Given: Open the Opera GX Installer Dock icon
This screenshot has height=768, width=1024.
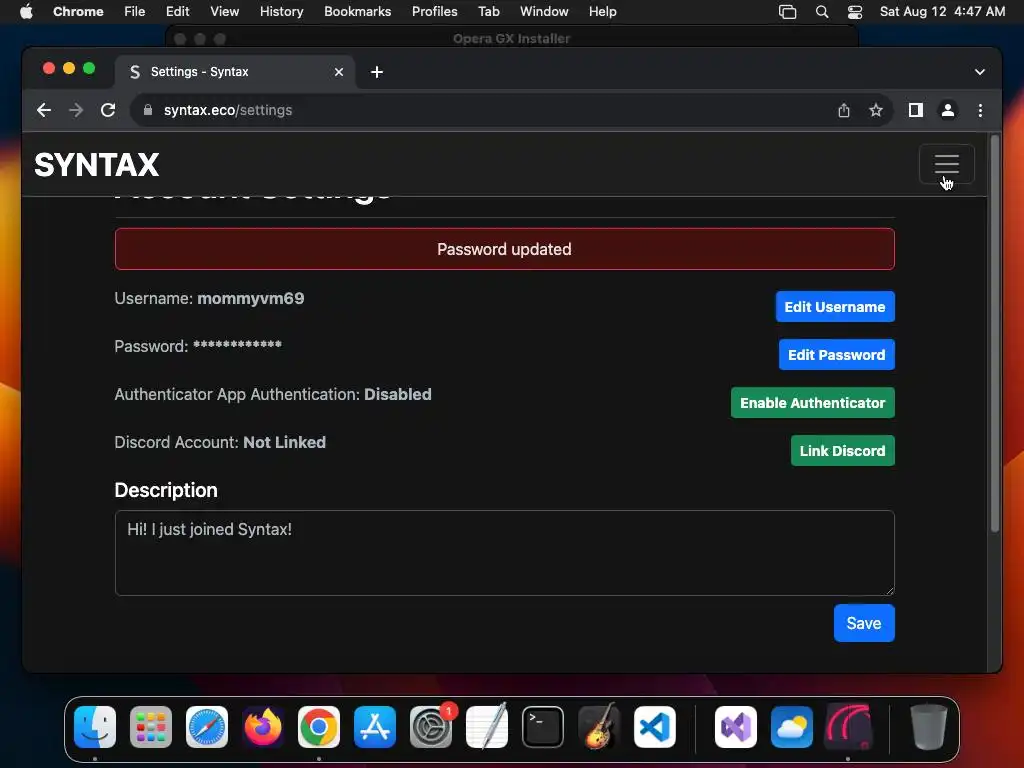Looking at the screenshot, I should tap(848, 727).
